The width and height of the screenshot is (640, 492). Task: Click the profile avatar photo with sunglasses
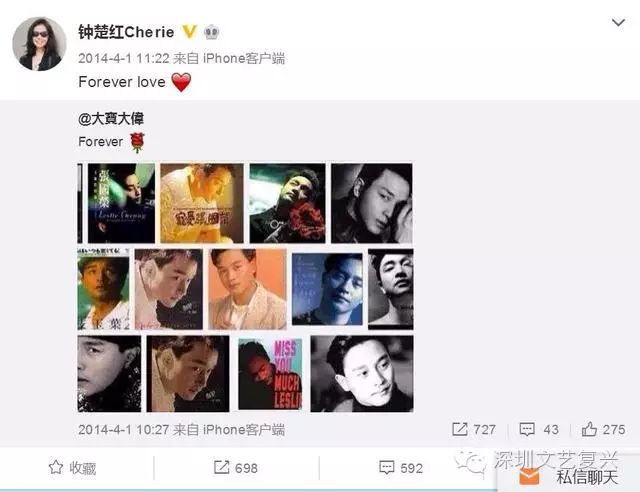coord(40,44)
